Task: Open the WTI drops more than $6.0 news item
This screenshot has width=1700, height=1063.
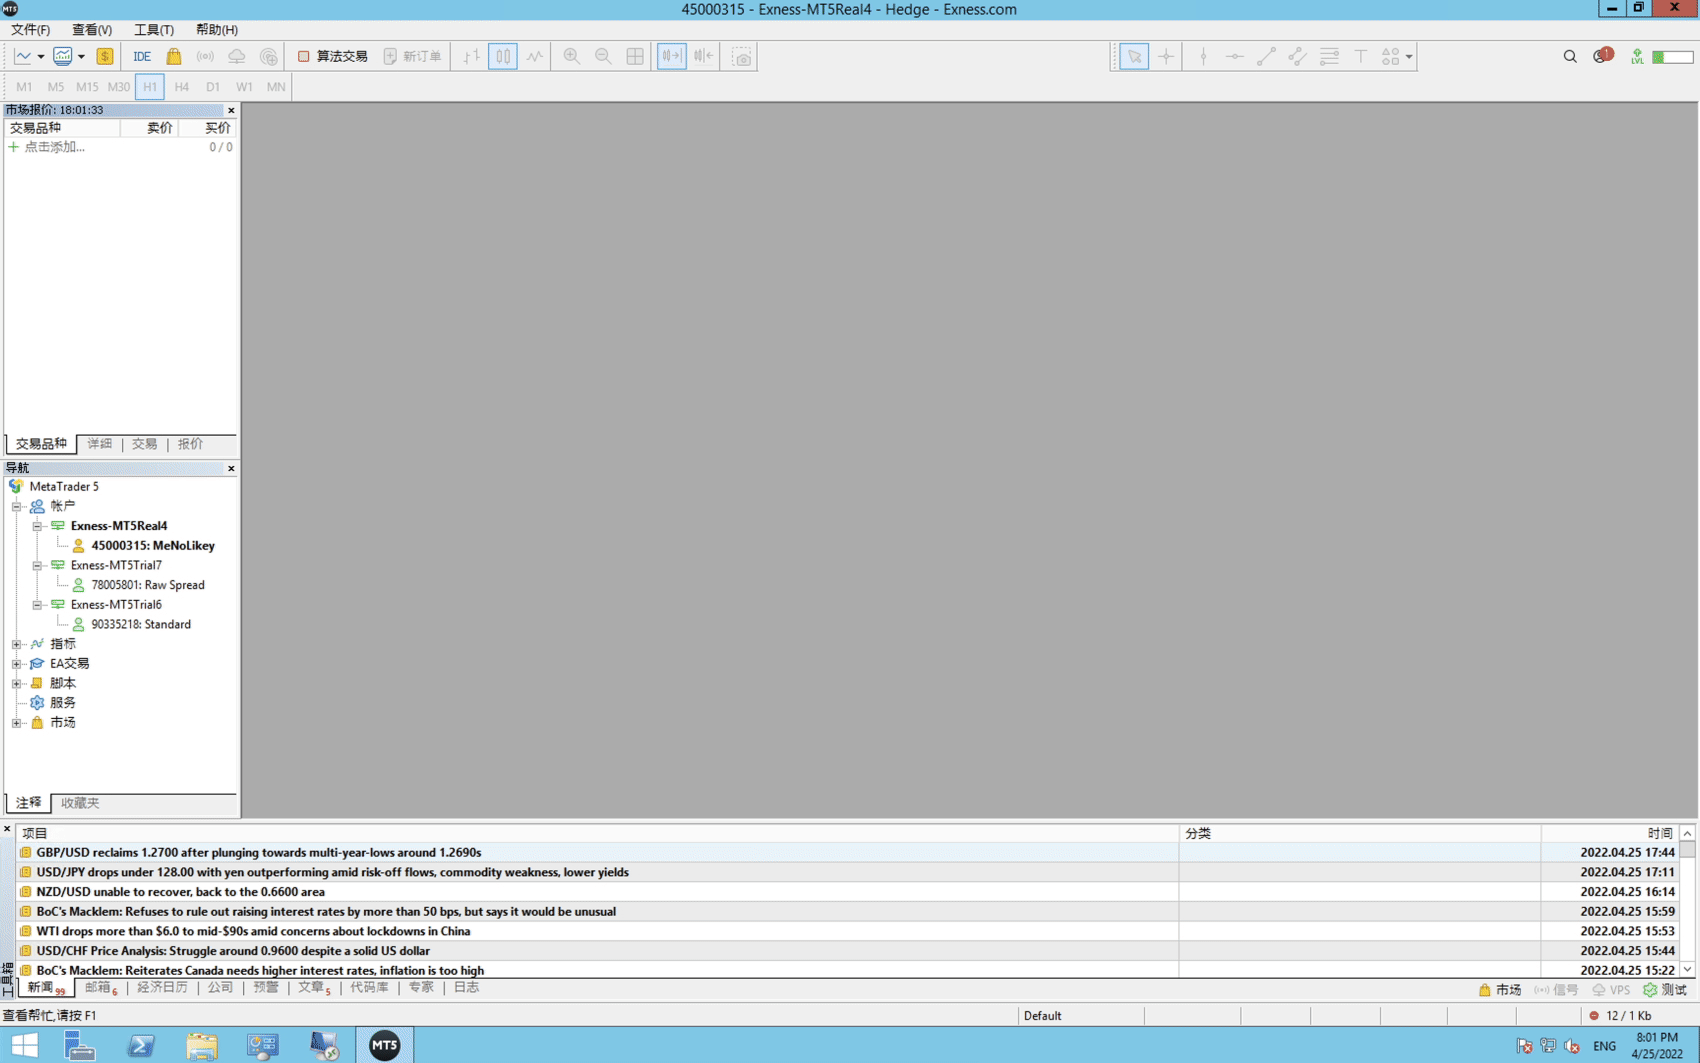Action: [253, 931]
